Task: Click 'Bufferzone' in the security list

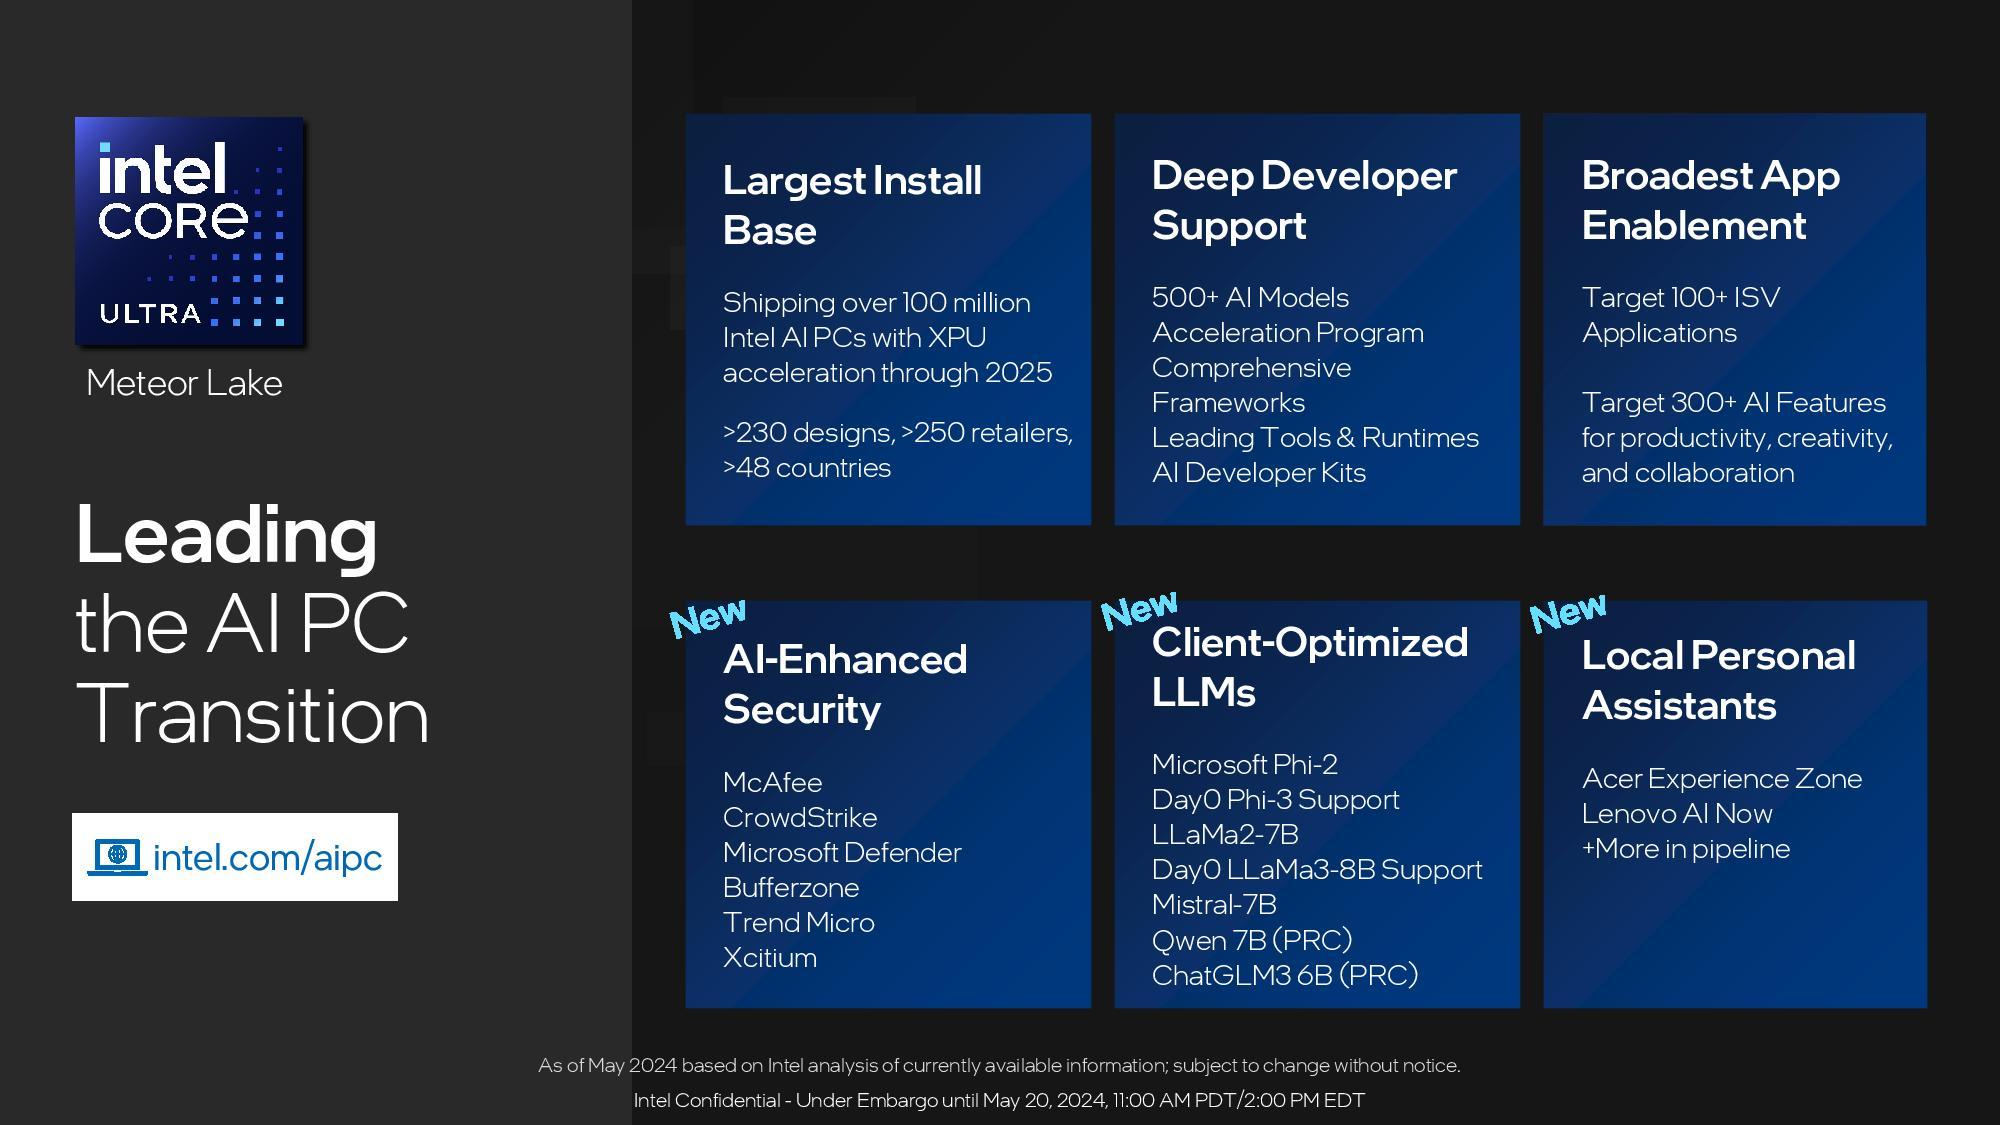Action: click(x=791, y=887)
